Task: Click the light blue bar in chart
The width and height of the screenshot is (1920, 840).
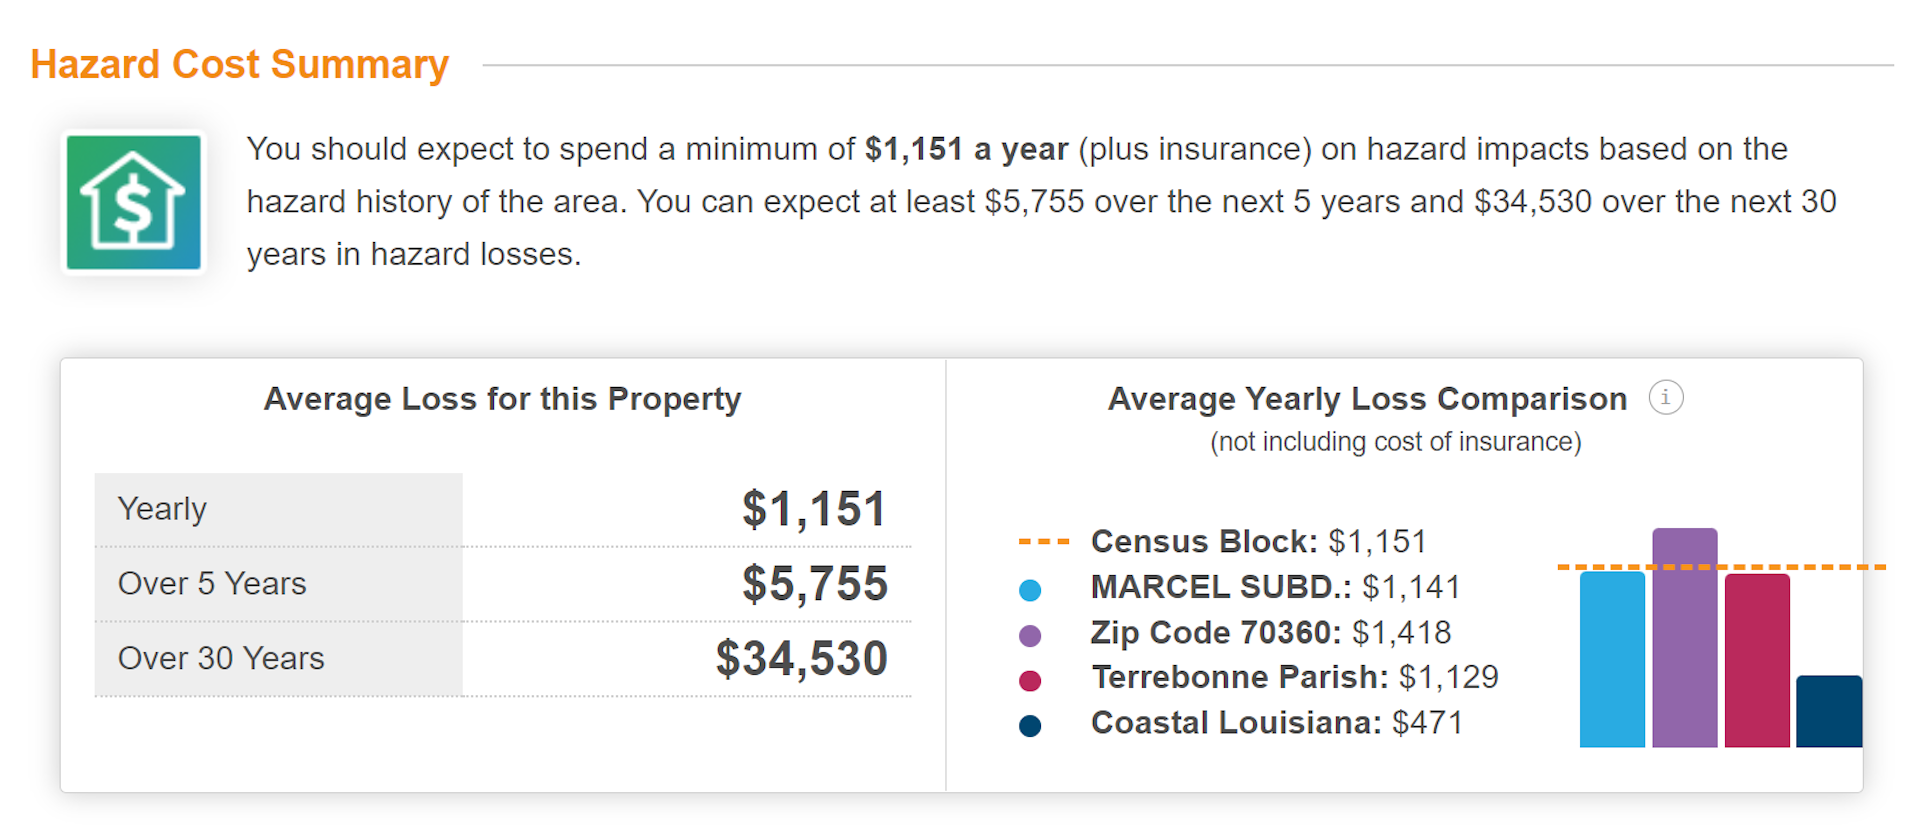Action: point(1612,660)
